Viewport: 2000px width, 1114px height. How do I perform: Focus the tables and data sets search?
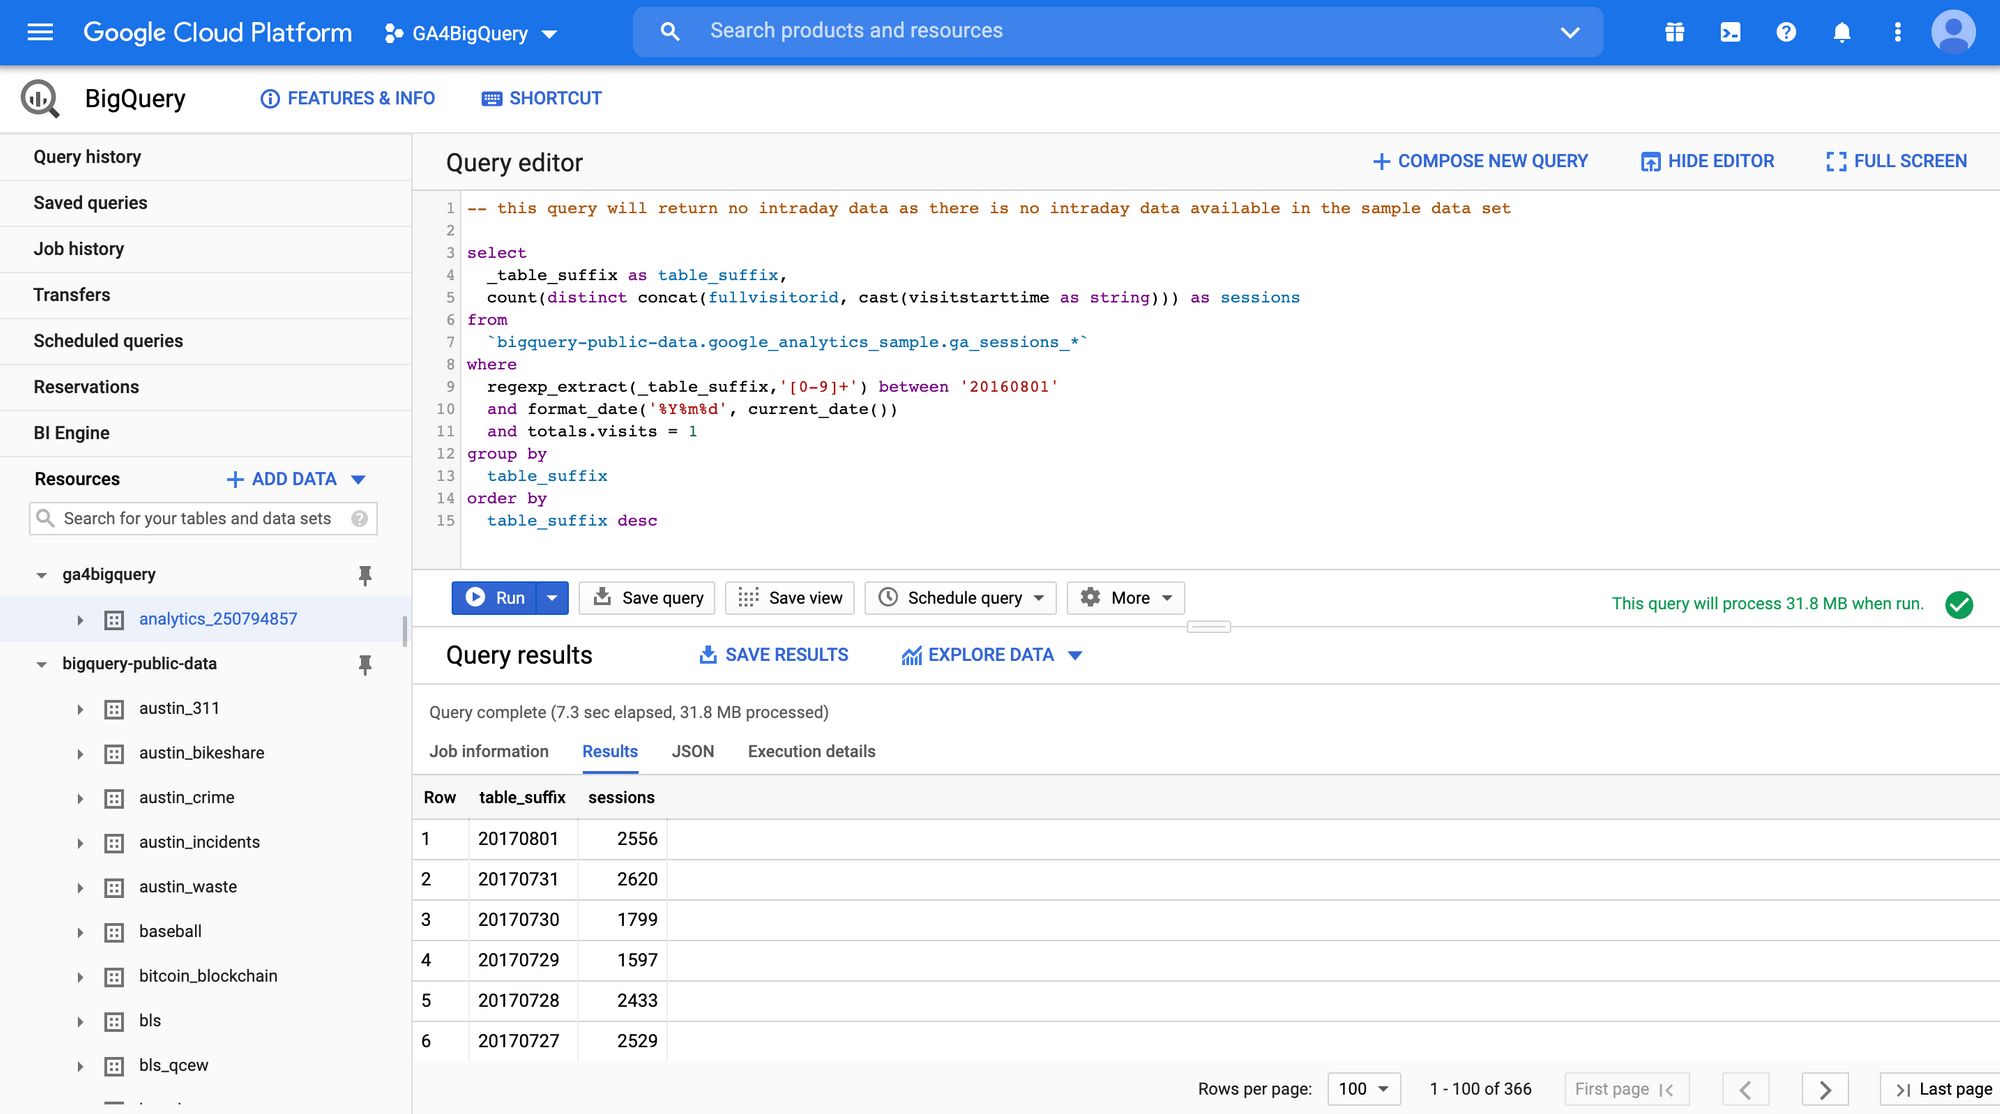point(203,518)
